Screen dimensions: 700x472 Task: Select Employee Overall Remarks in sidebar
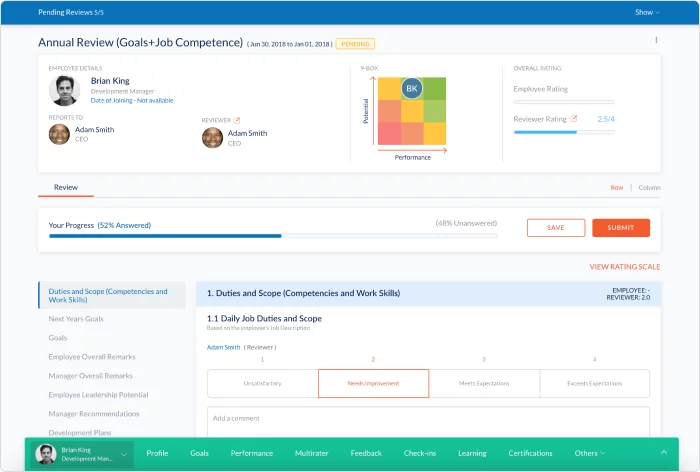92,357
